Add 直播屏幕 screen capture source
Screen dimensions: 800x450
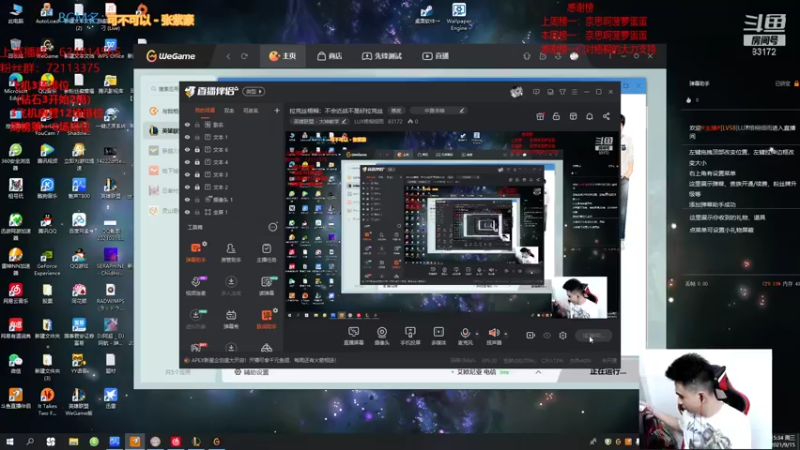click(353, 336)
